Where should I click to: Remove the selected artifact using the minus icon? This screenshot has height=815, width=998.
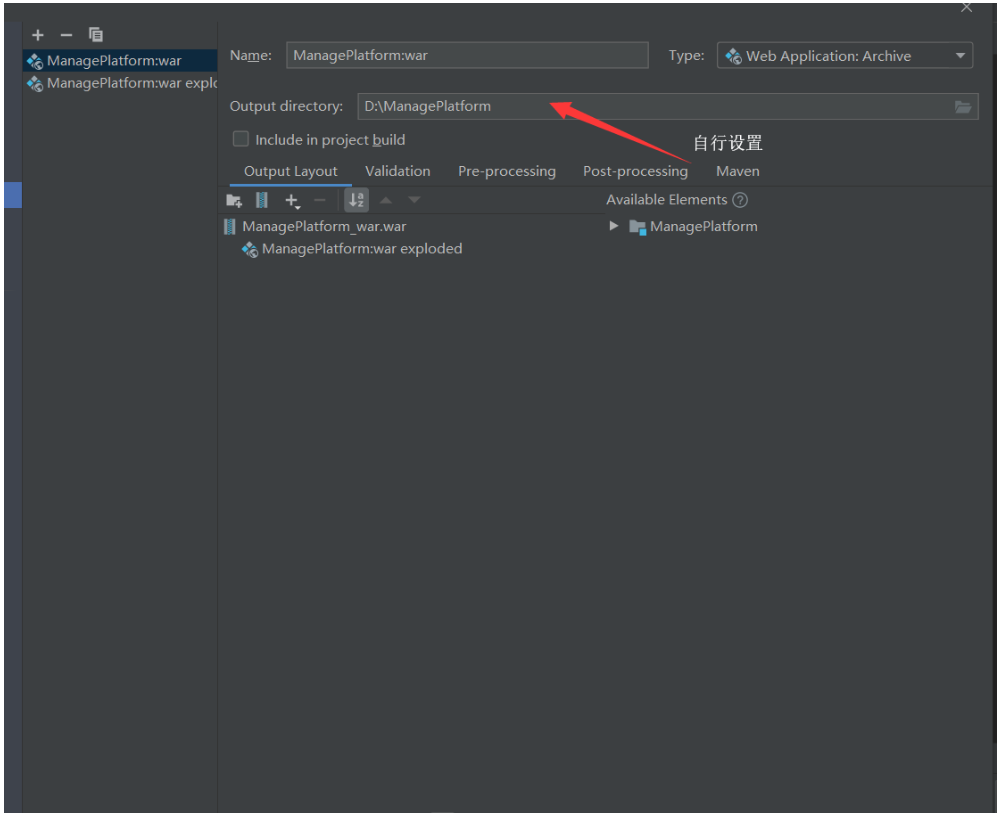click(x=66, y=34)
